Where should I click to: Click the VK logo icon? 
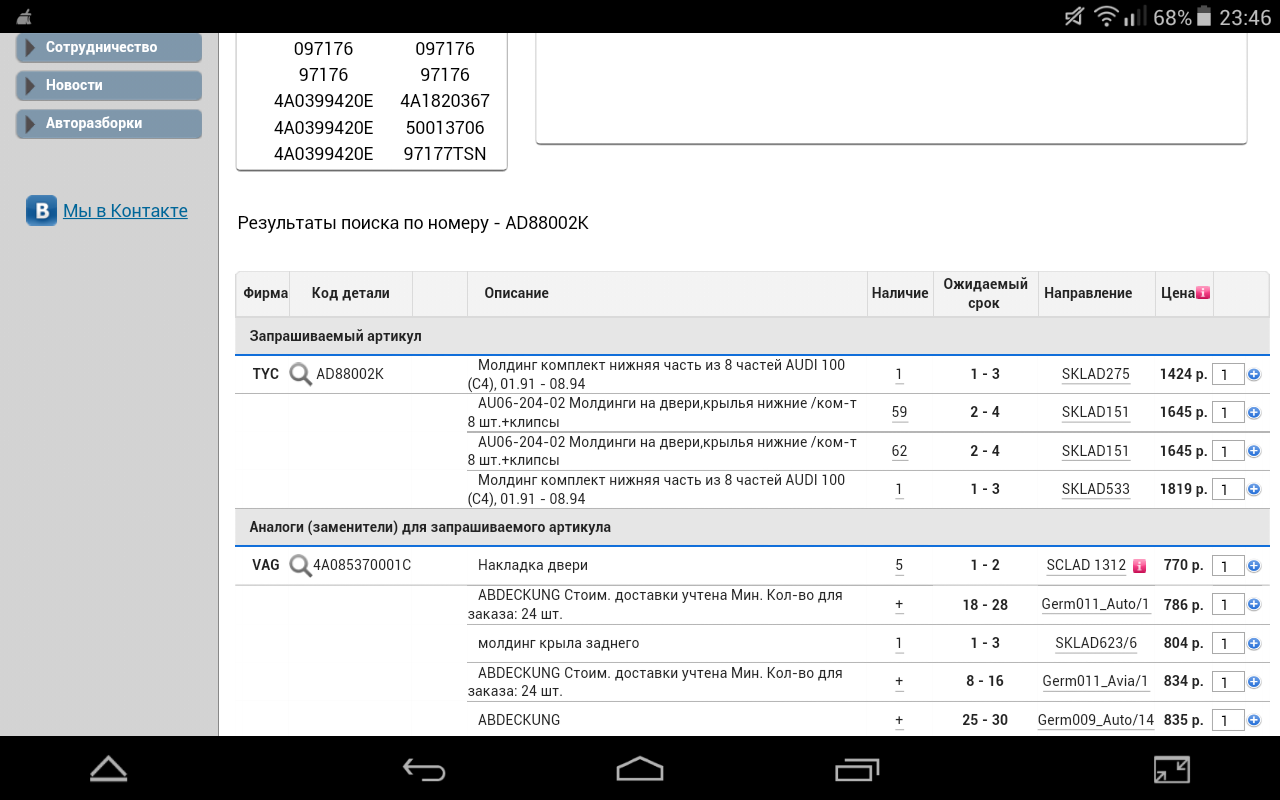pos(41,211)
